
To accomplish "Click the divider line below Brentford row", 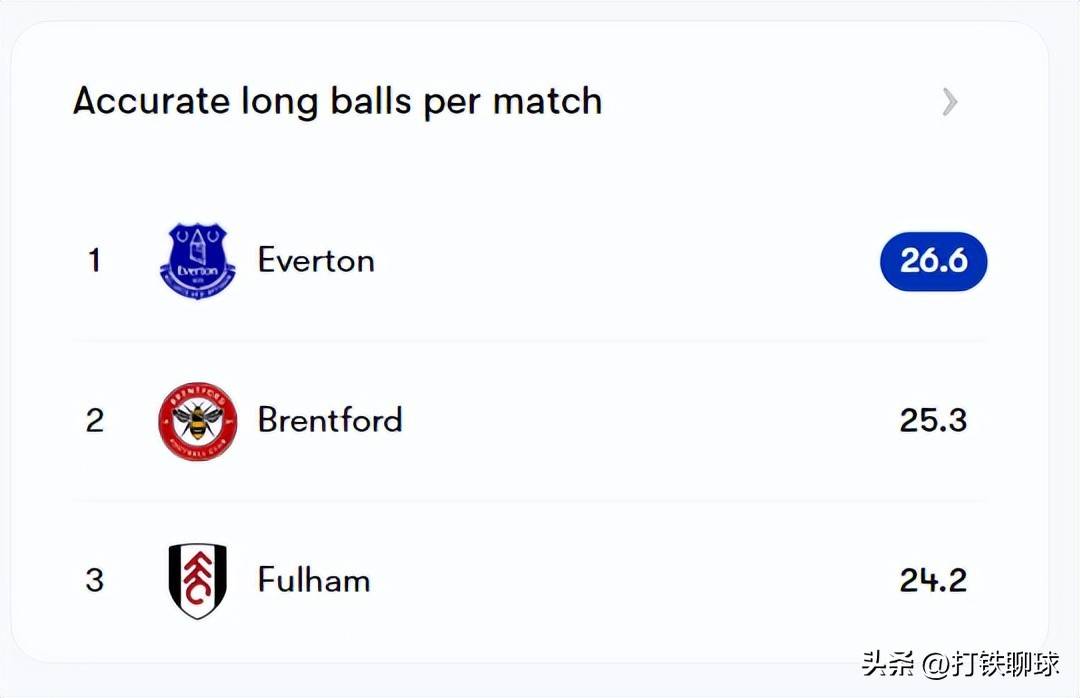I will [x=530, y=501].
